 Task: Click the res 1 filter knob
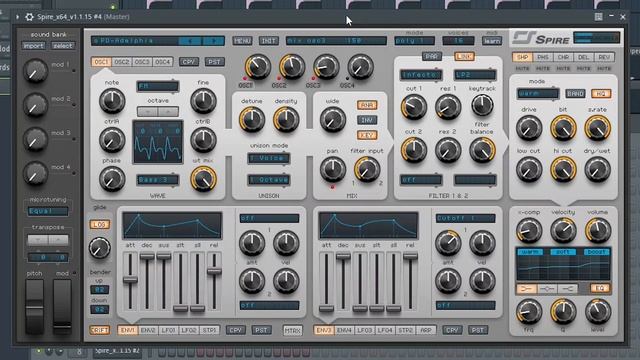[448, 107]
